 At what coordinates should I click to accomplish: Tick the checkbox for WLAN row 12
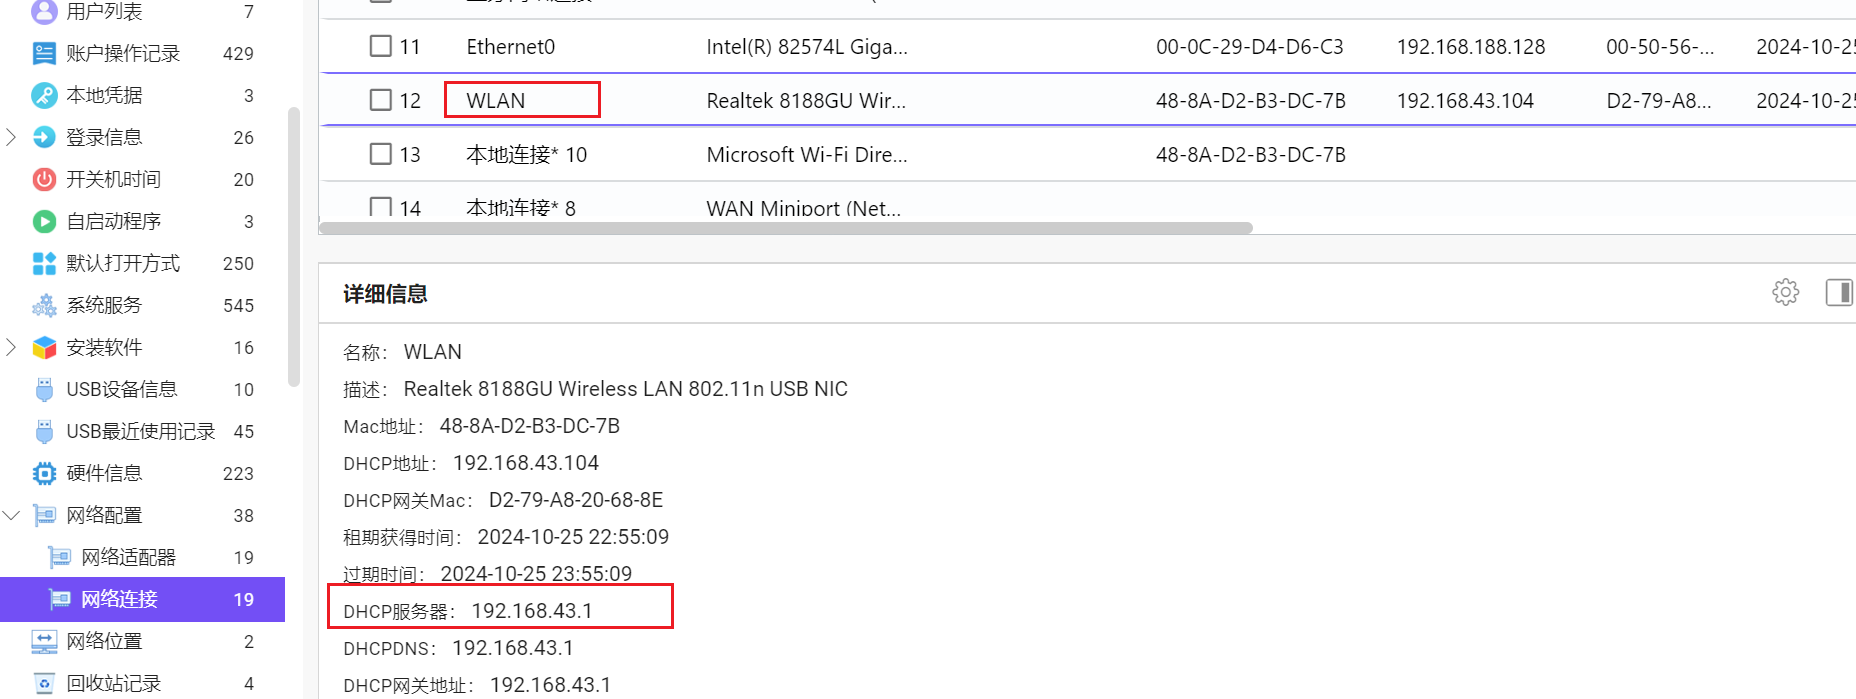[x=381, y=100]
